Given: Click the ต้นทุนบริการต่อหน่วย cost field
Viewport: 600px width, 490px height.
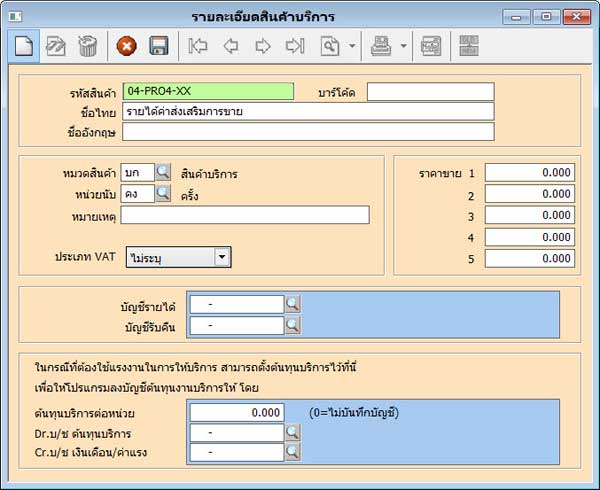Looking at the screenshot, I should coord(237,413).
